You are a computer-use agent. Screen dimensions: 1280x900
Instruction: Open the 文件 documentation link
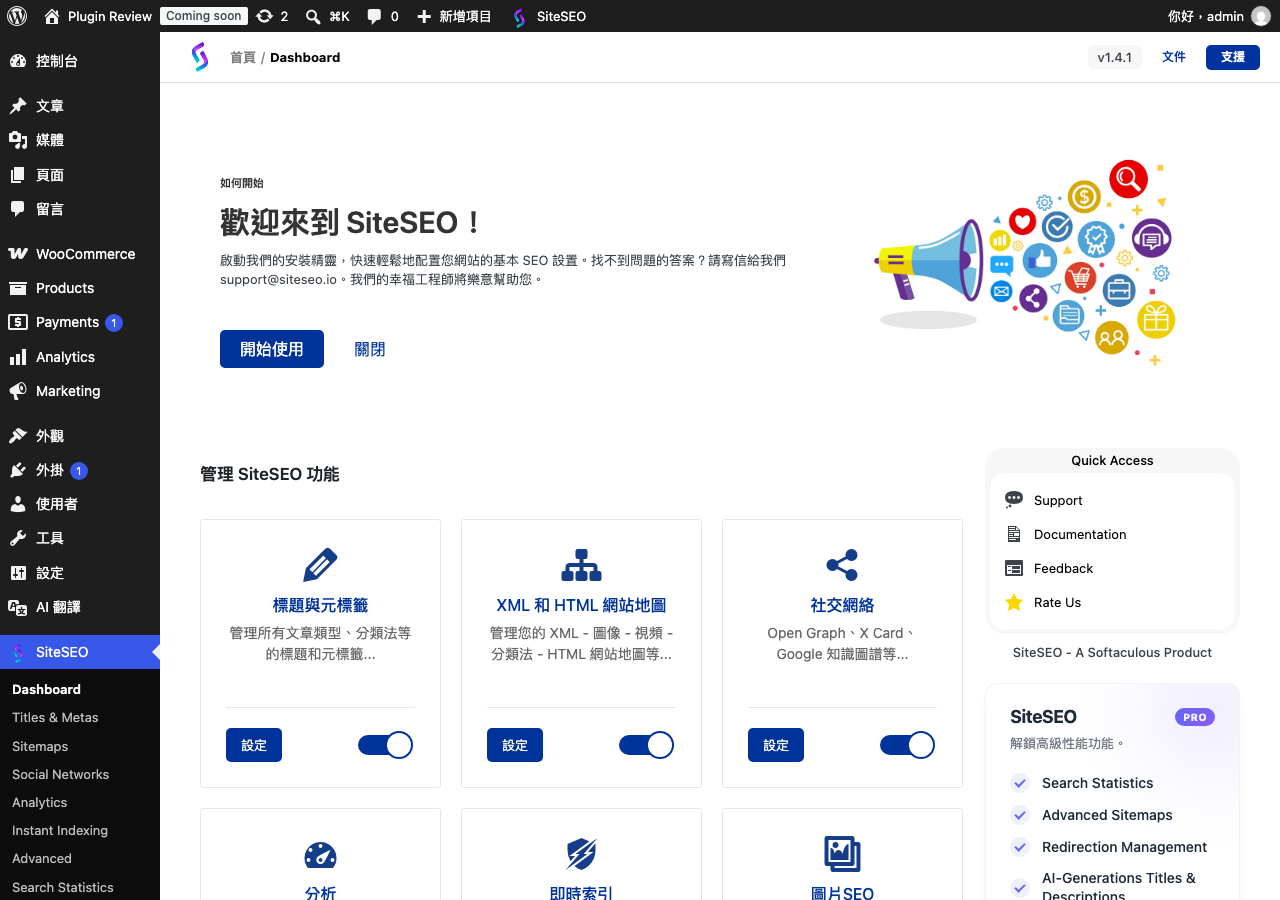(1174, 57)
